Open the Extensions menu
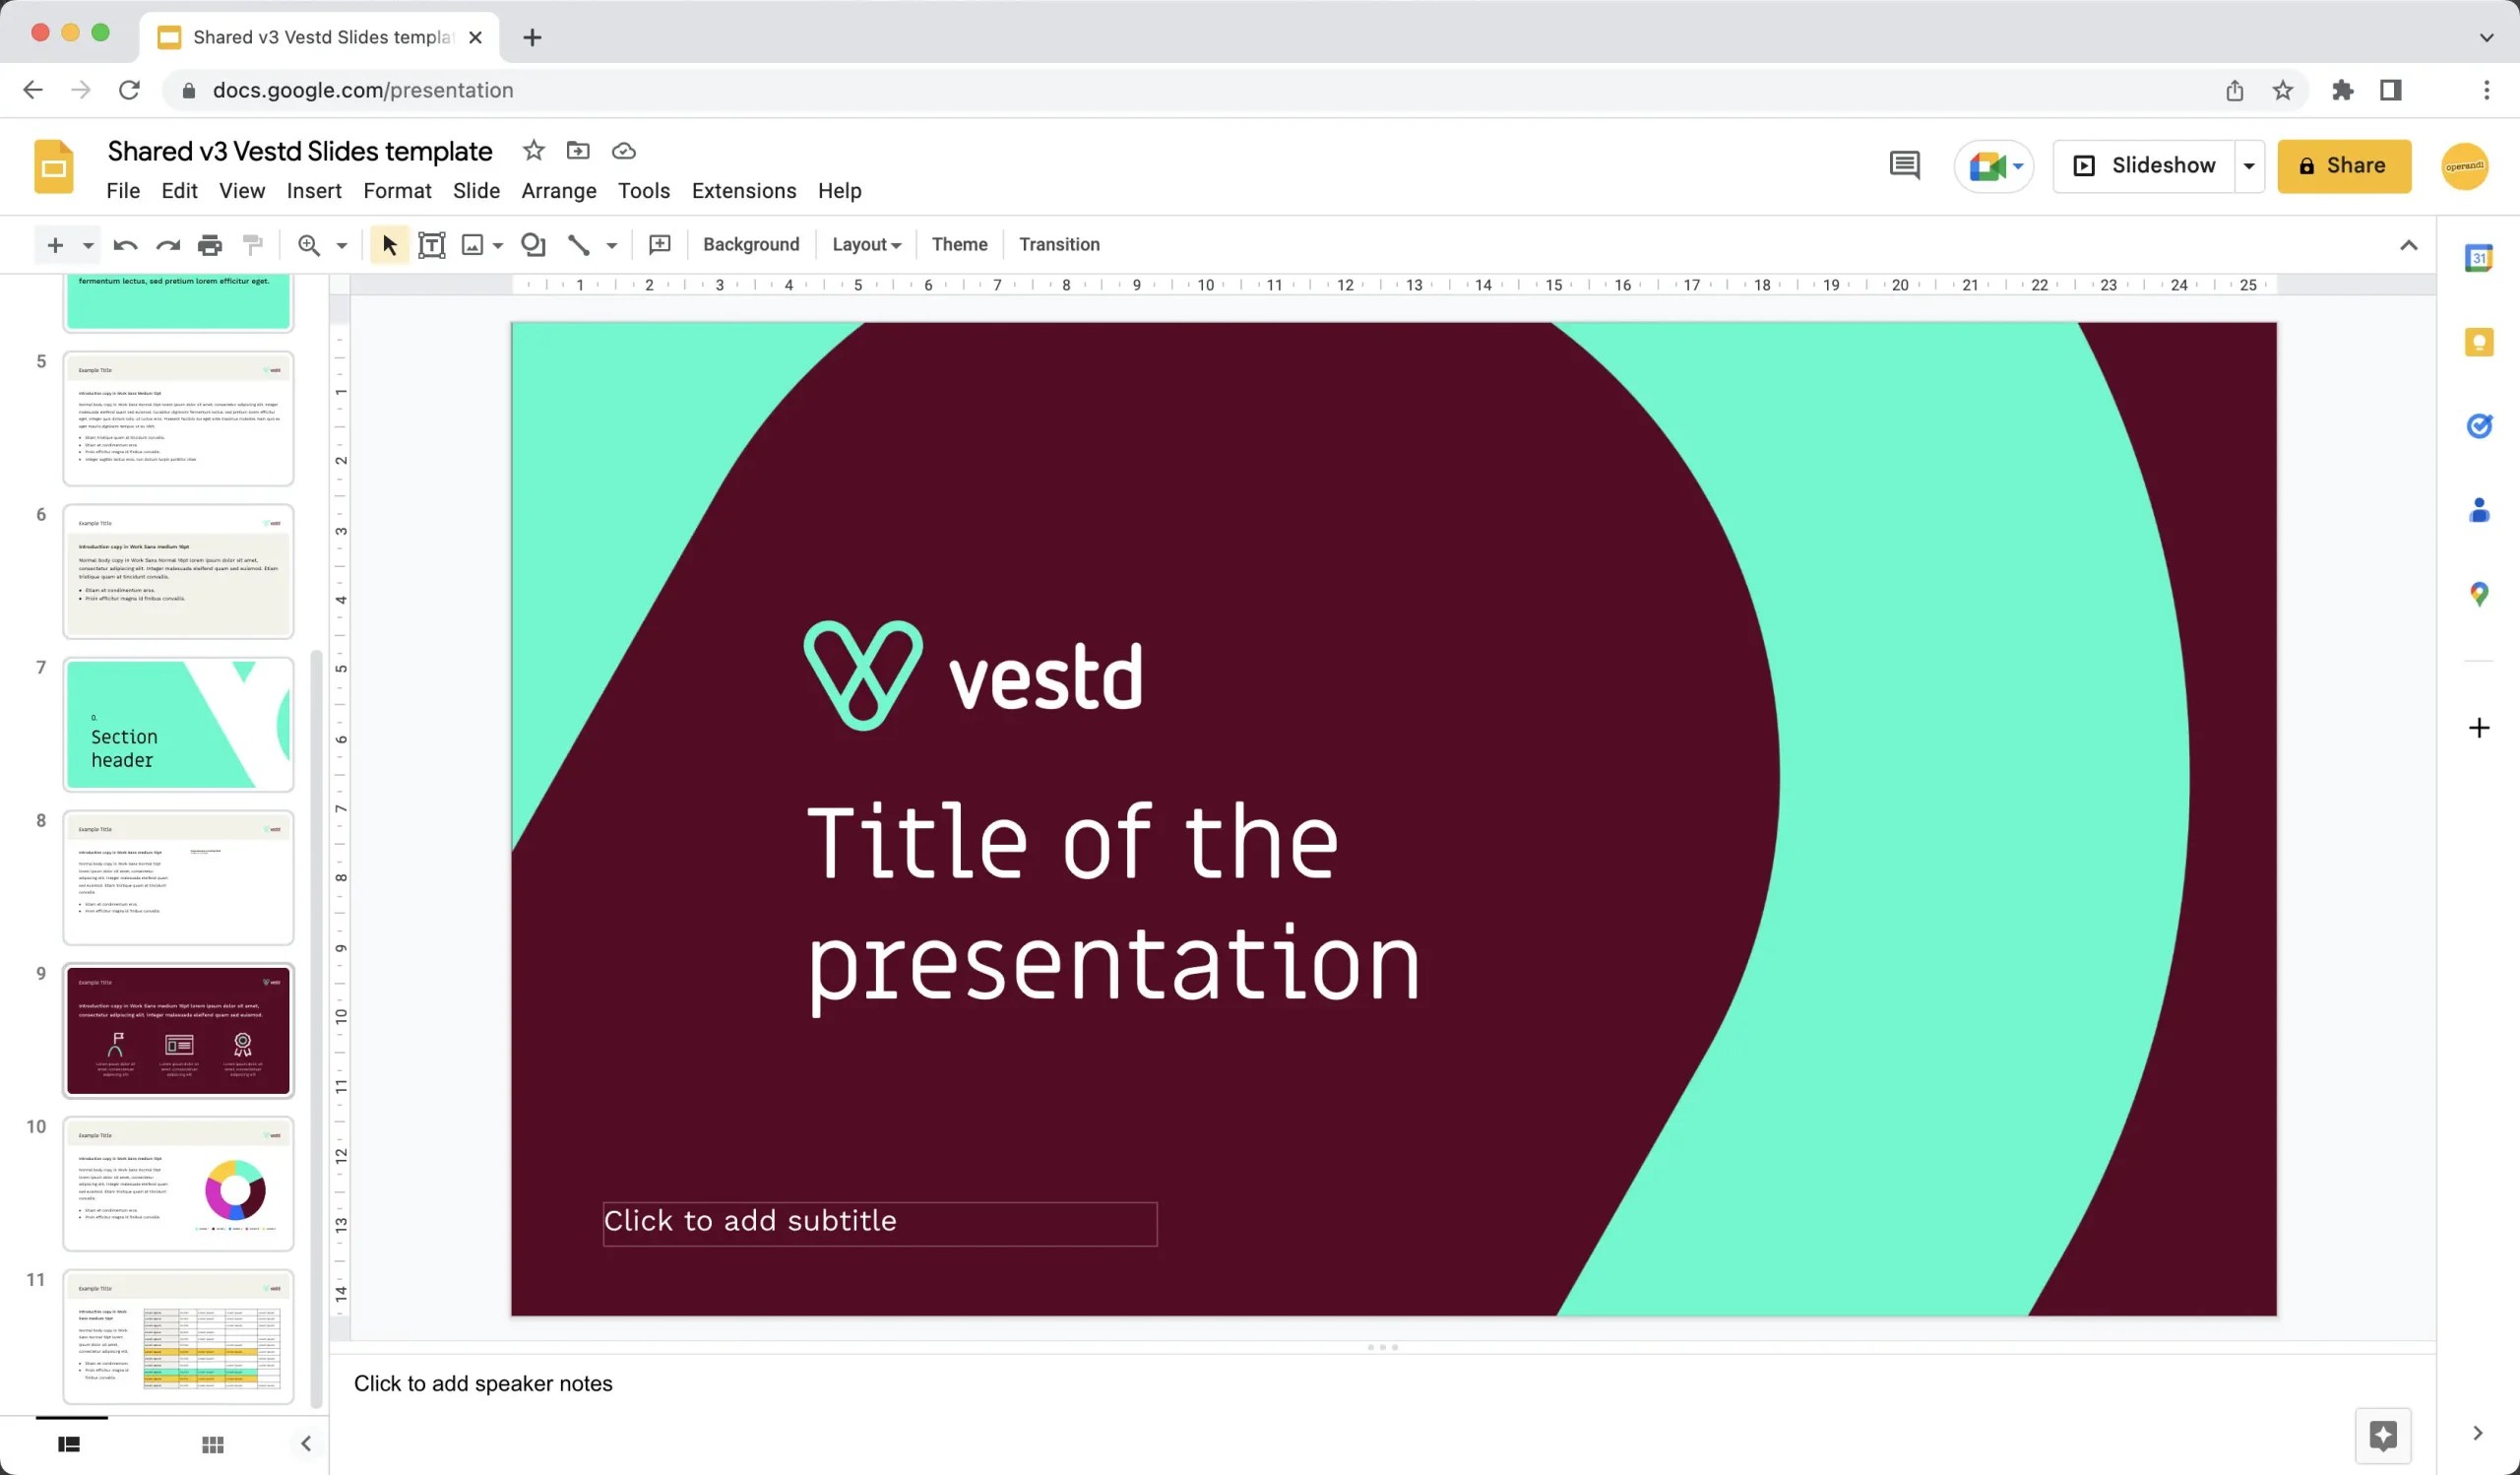 pos(743,191)
